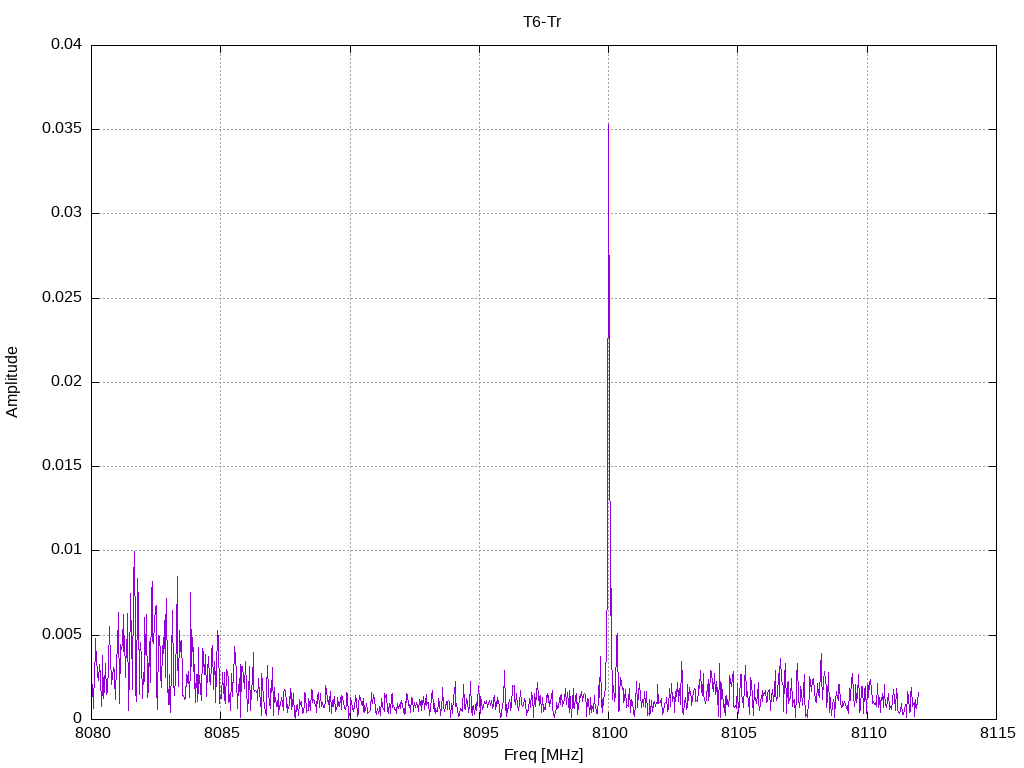
Task: Click the x-axis value 8110
Action: click(x=868, y=733)
